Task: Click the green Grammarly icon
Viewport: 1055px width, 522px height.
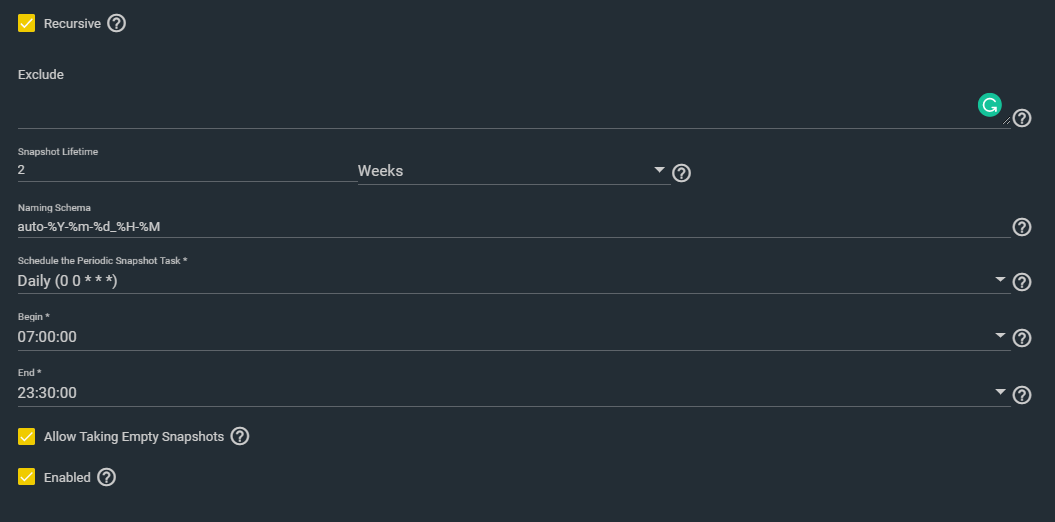Action: coord(990,105)
